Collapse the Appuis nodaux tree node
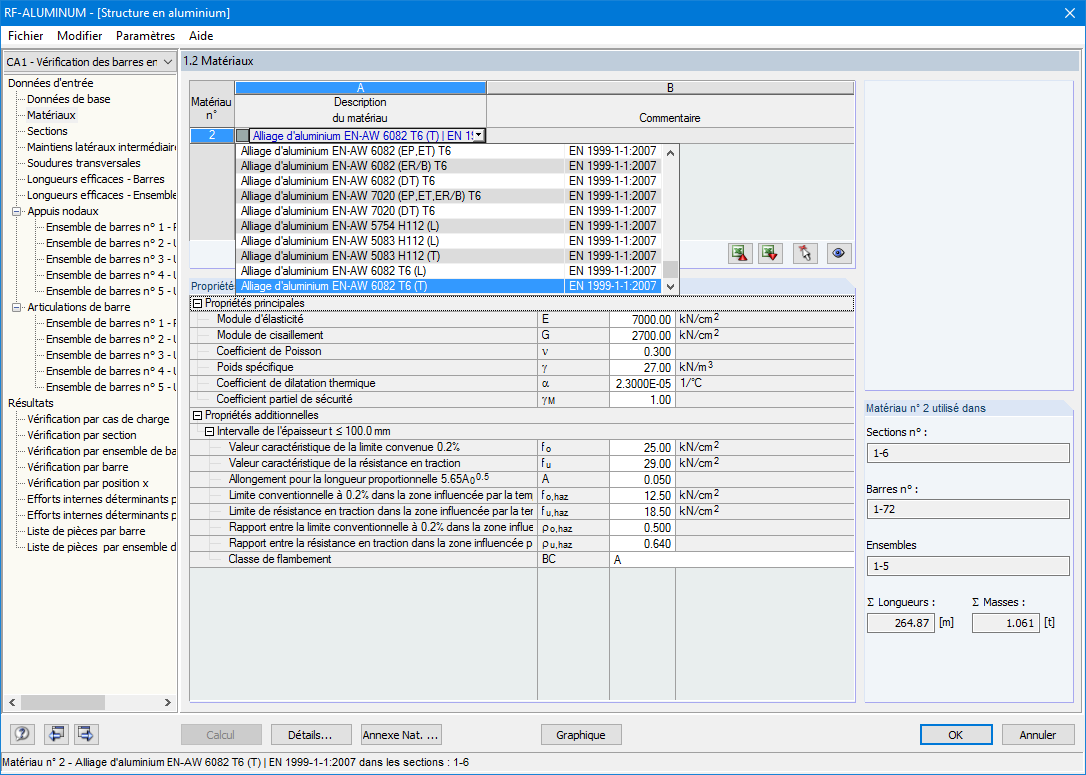1086x775 pixels. point(17,211)
